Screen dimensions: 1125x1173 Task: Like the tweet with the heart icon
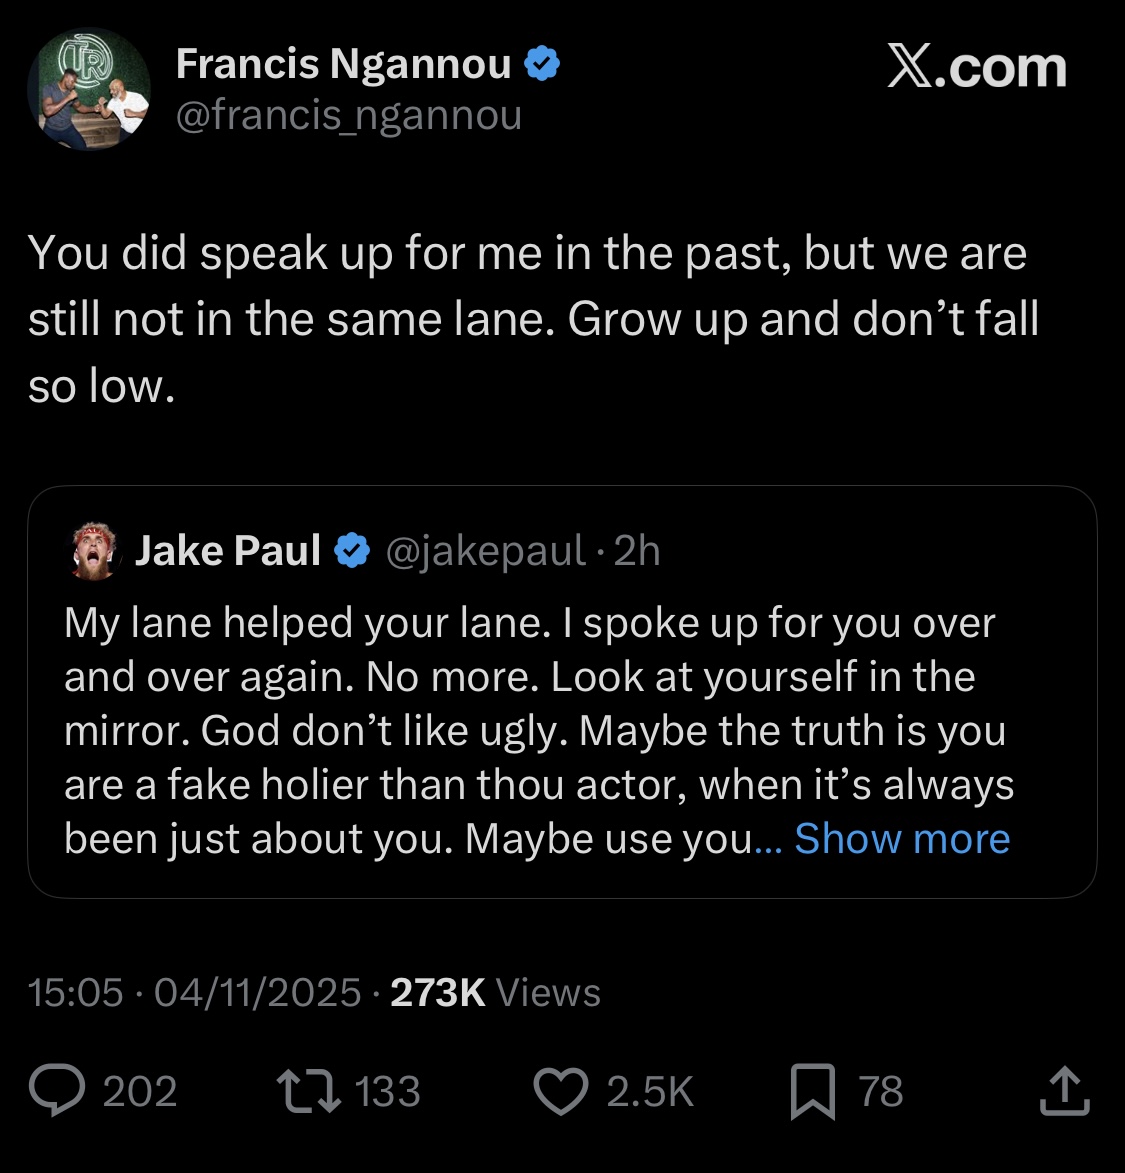pyautogui.click(x=561, y=1091)
